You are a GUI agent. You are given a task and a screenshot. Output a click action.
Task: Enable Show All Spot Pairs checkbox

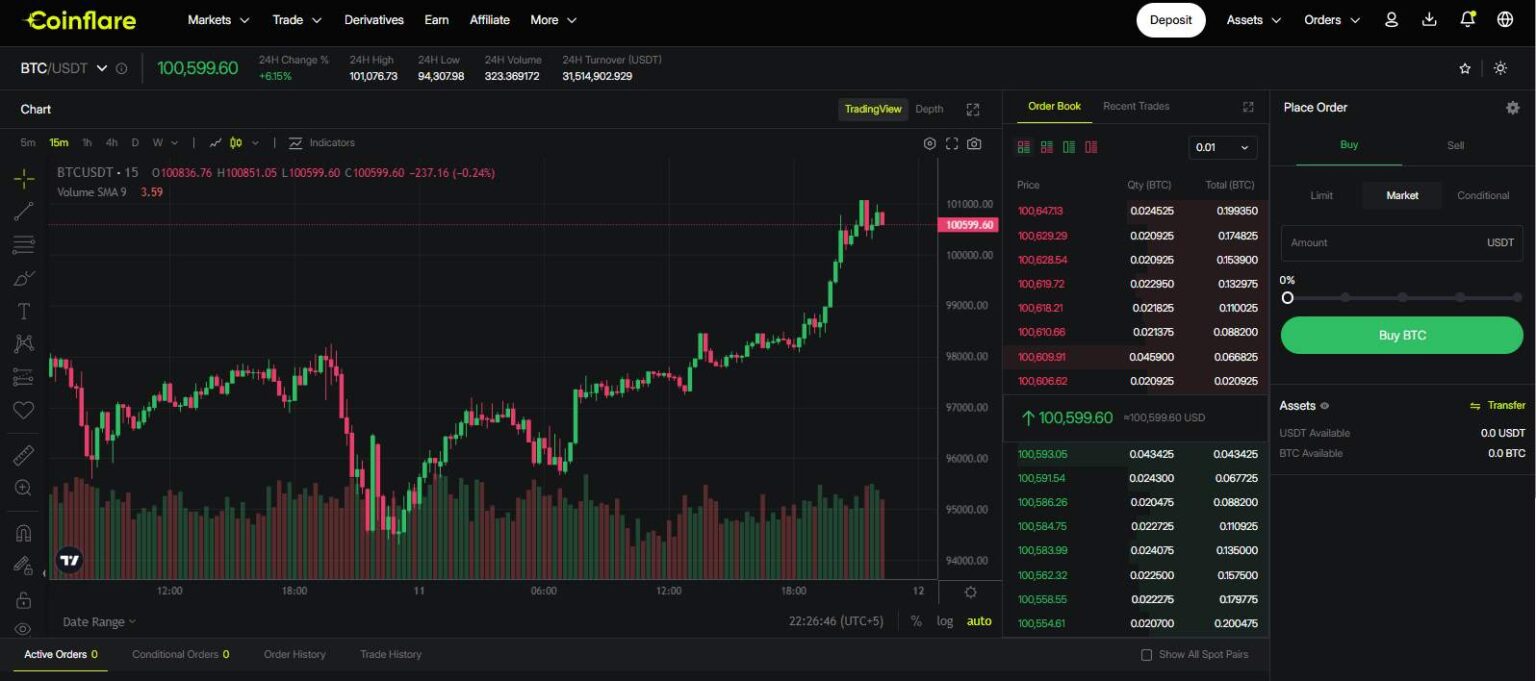1145,654
